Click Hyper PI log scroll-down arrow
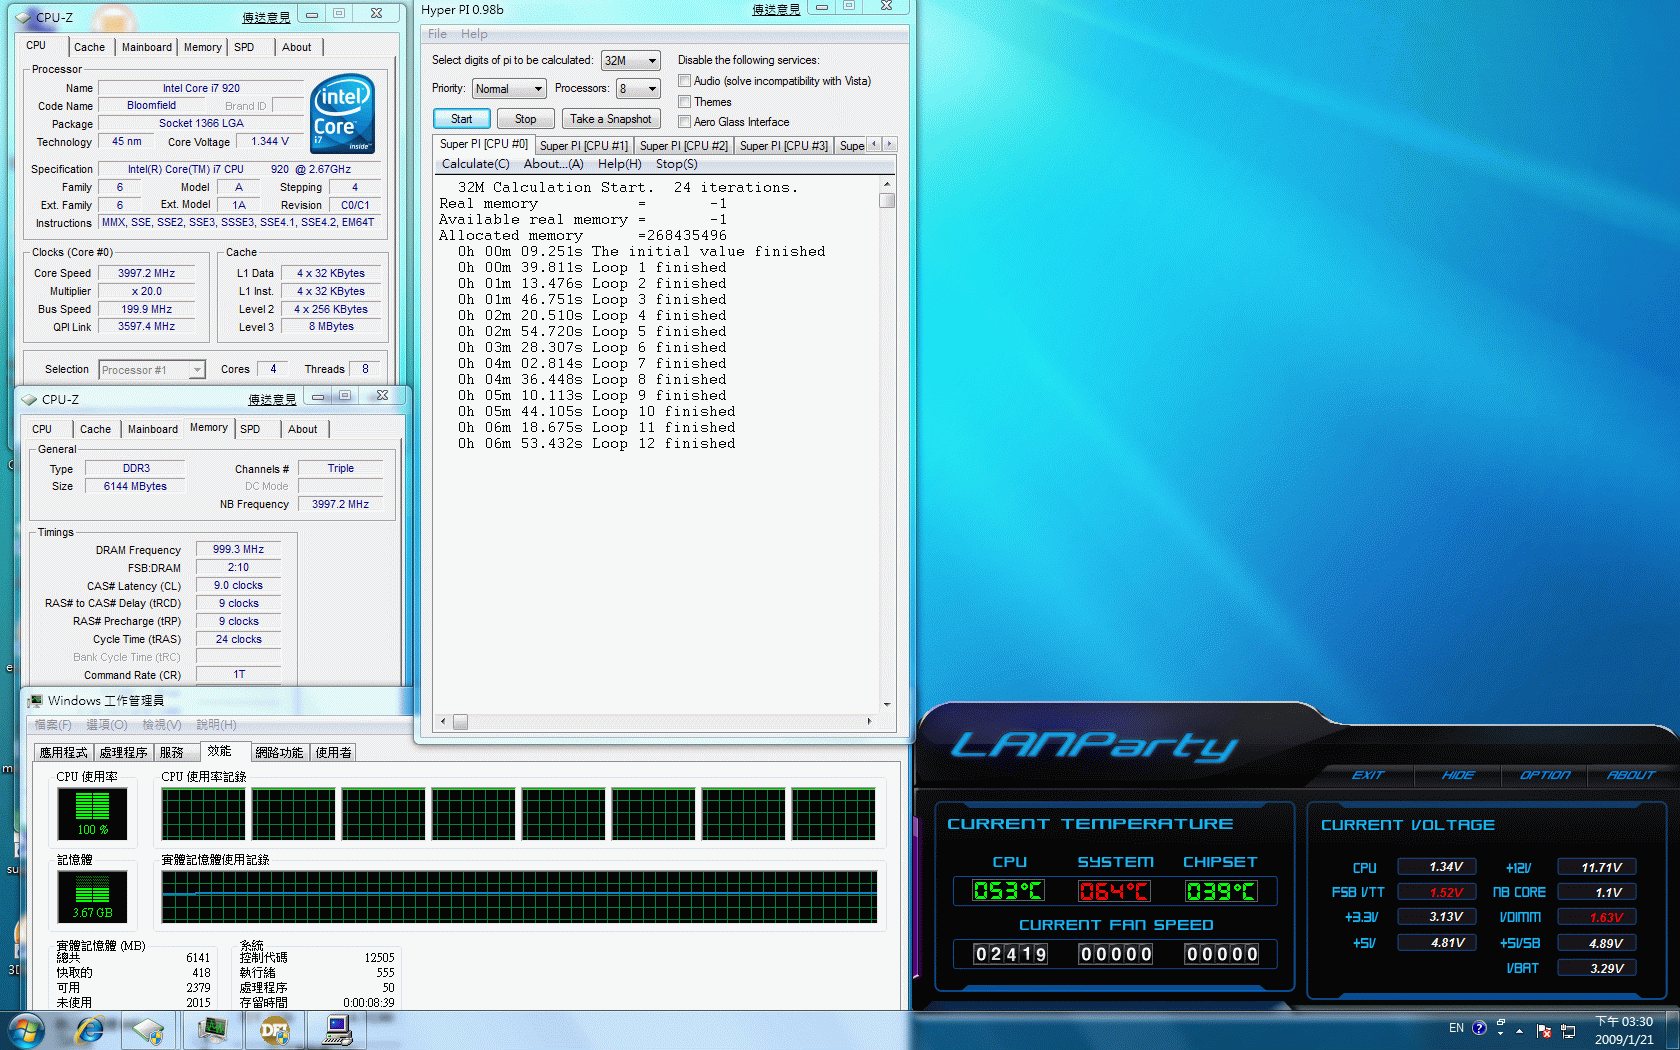Image resolution: width=1680 pixels, height=1050 pixels. 886,704
